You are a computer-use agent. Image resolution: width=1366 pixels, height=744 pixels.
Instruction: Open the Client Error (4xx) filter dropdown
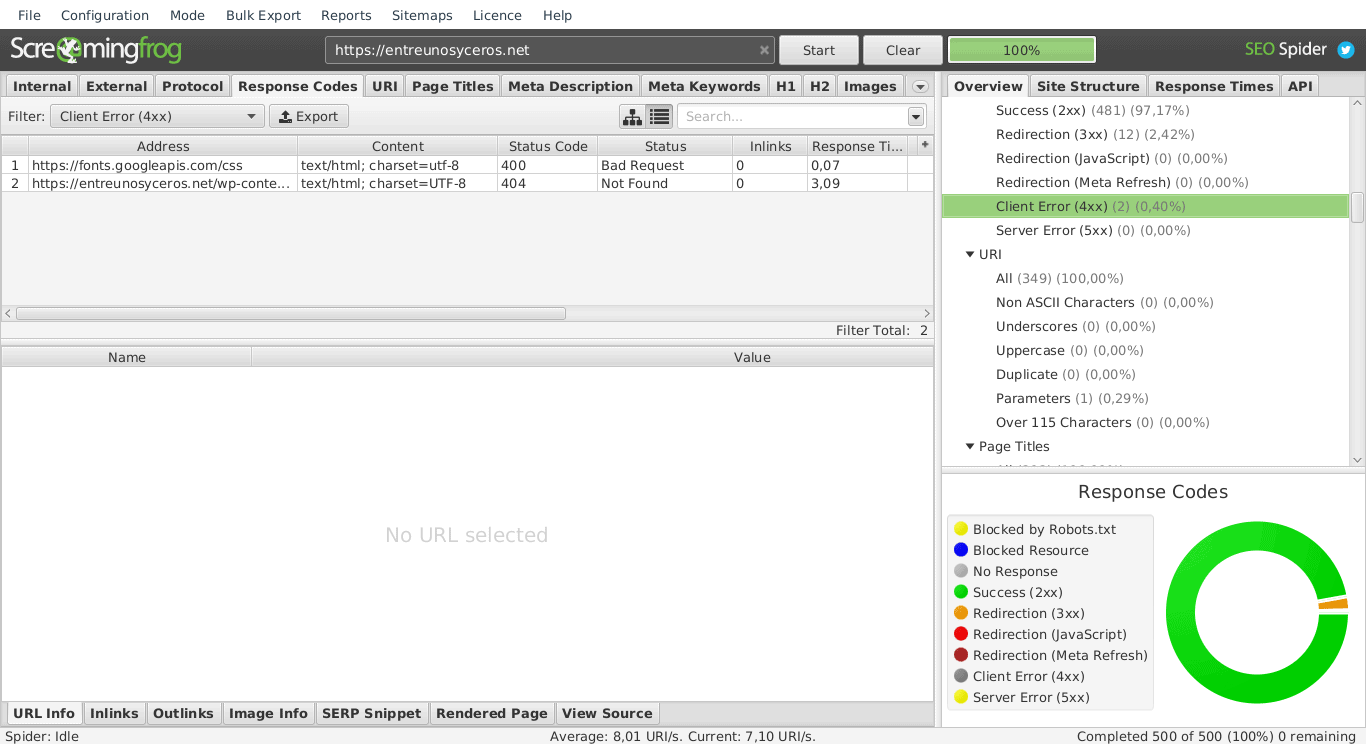tap(157, 117)
